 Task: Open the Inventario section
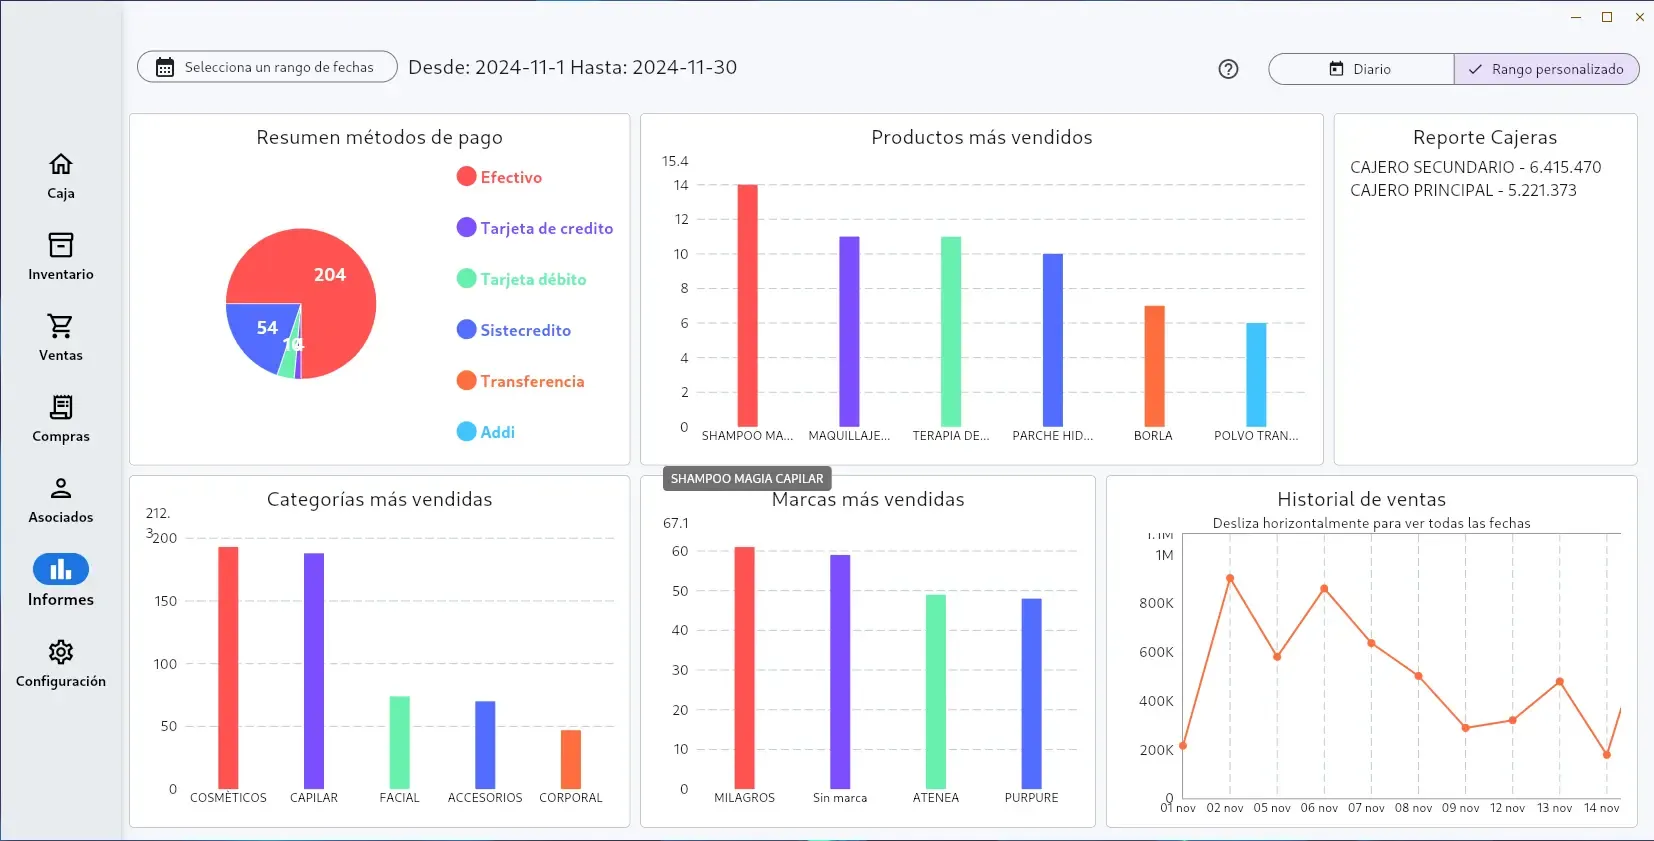click(61, 257)
